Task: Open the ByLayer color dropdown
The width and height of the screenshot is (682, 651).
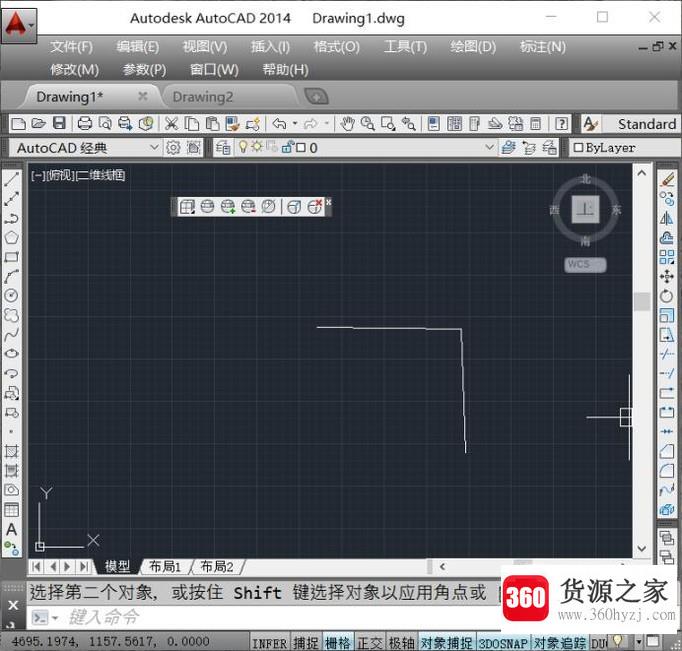Action: pyautogui.click(x=624, y=148)
